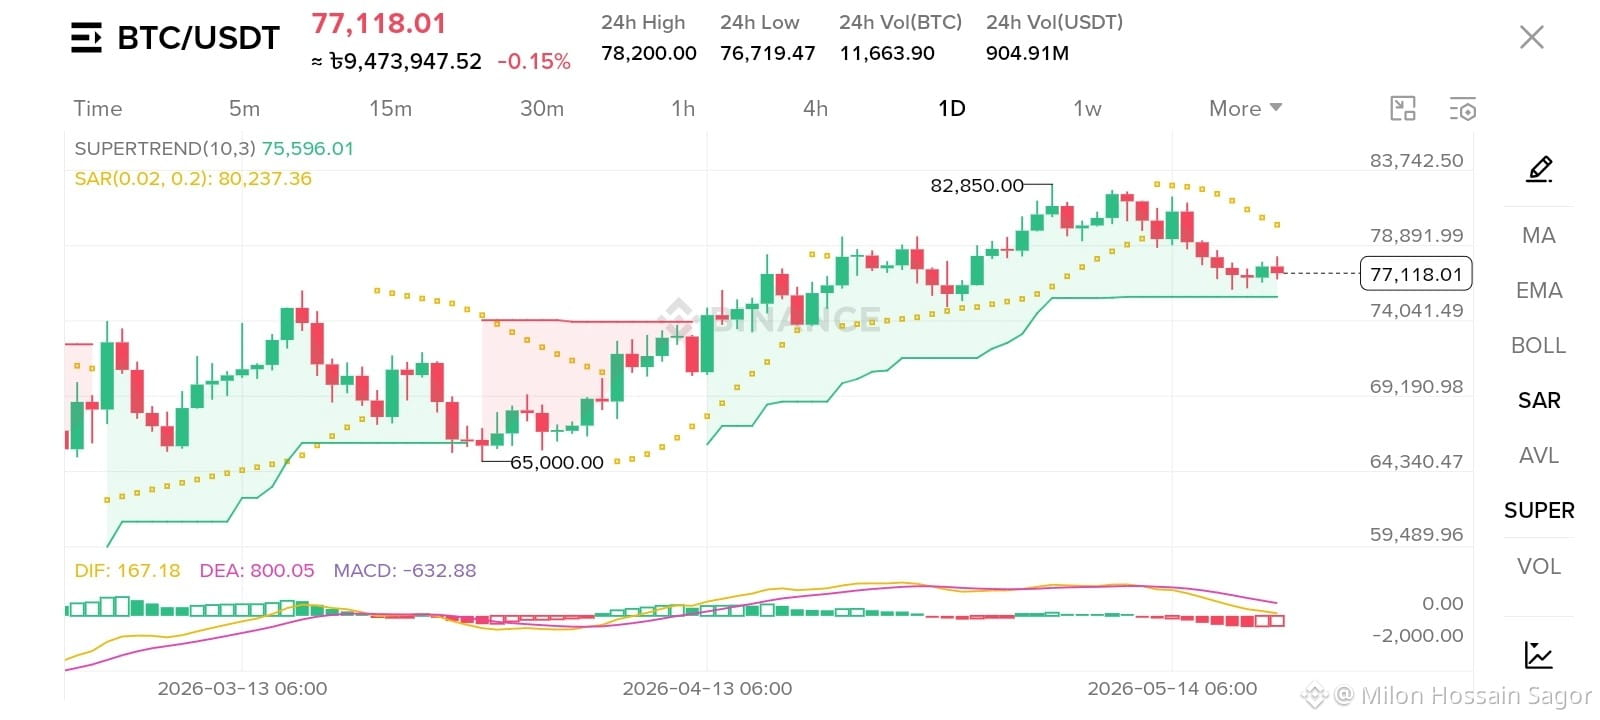Expand the More timeframes dropdown
The height and width of the screenshot is (720, 1600).
[x=1245, y=108]
